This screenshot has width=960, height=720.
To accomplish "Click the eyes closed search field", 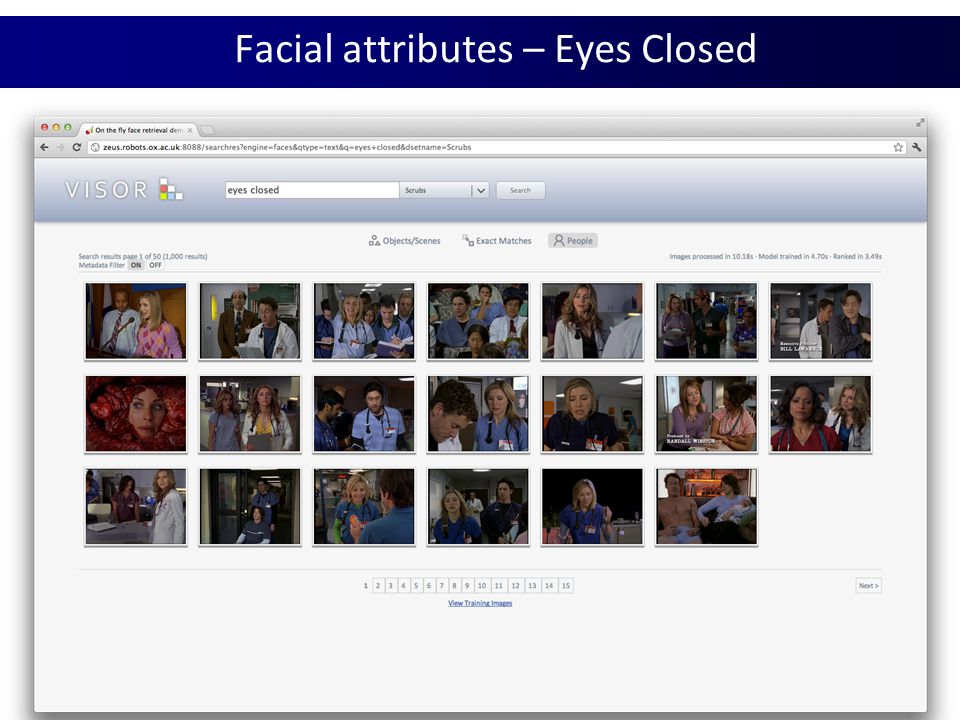I will tap(312, 190).
